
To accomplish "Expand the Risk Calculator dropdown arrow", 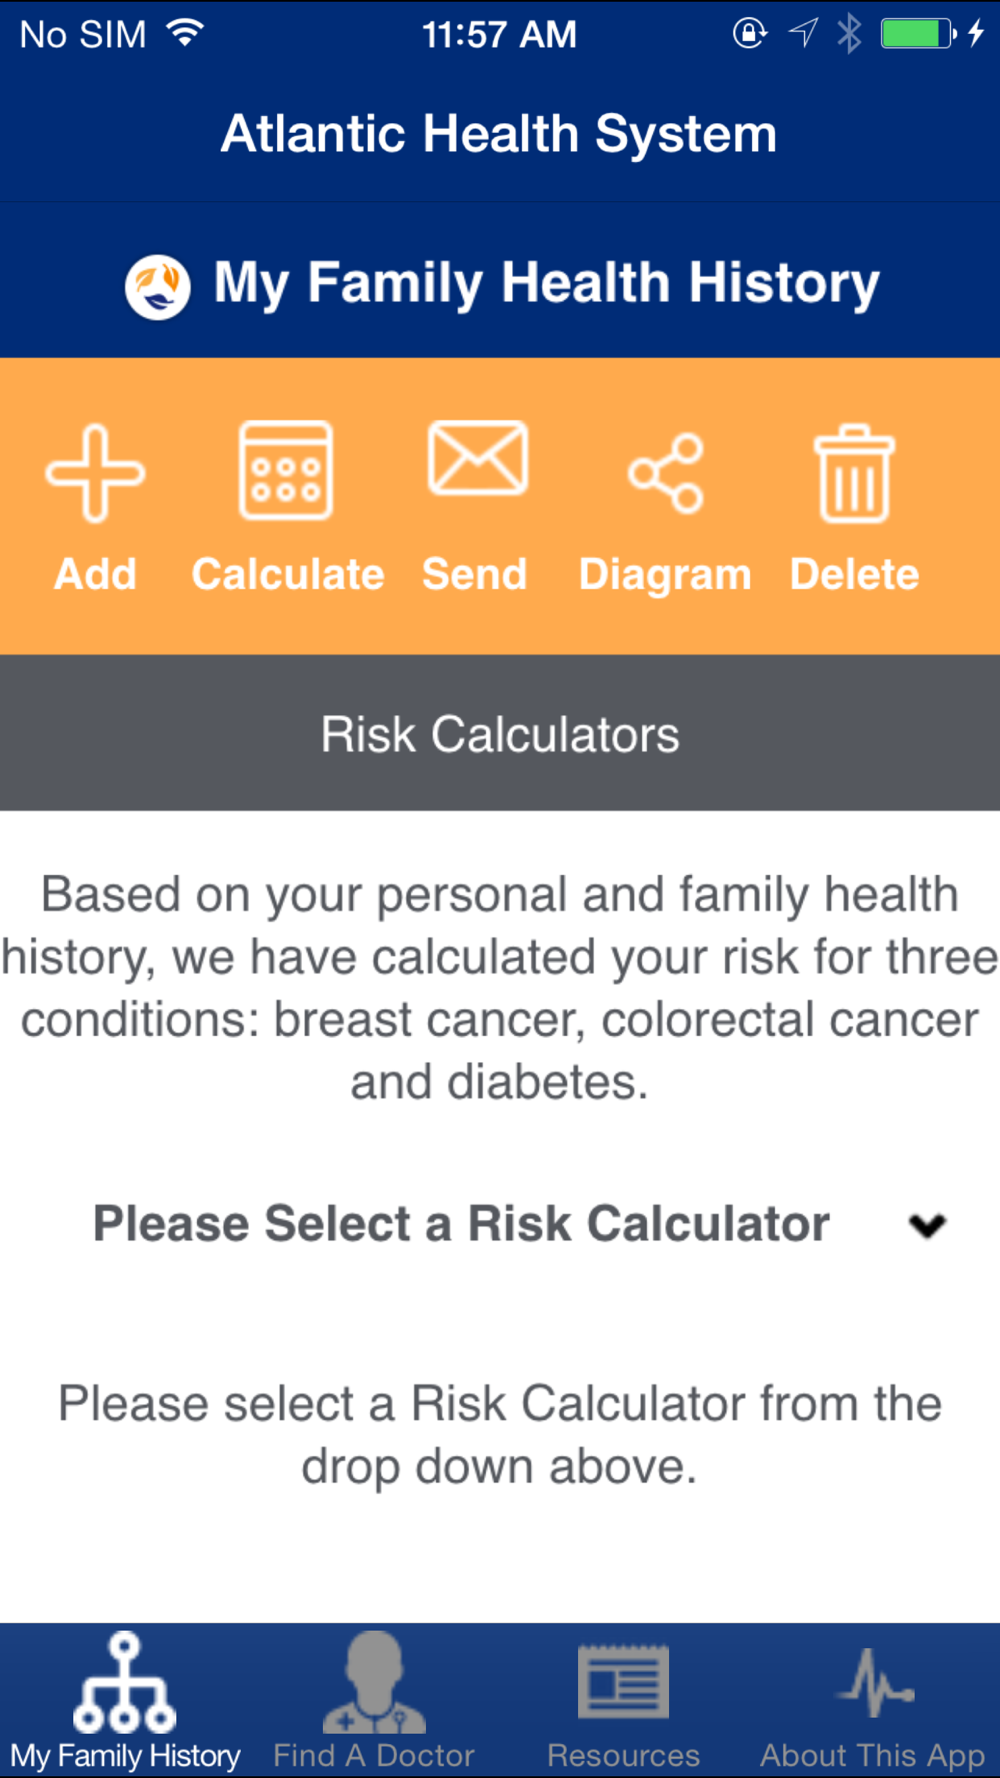I will pyautogui.click(x=927, y=1225).
